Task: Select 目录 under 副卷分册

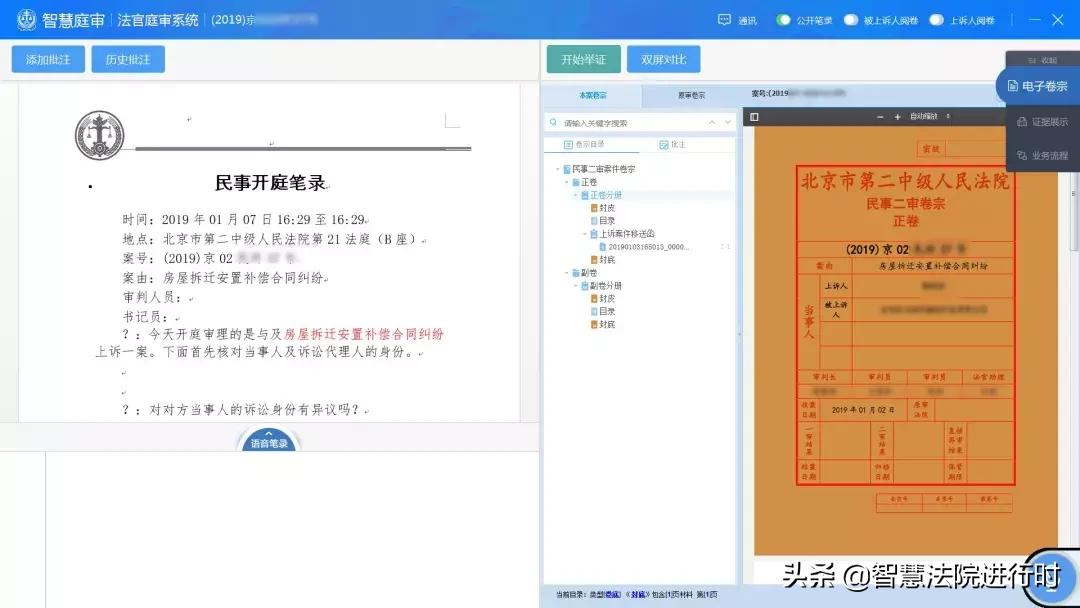Action: [x=607, y=311]
